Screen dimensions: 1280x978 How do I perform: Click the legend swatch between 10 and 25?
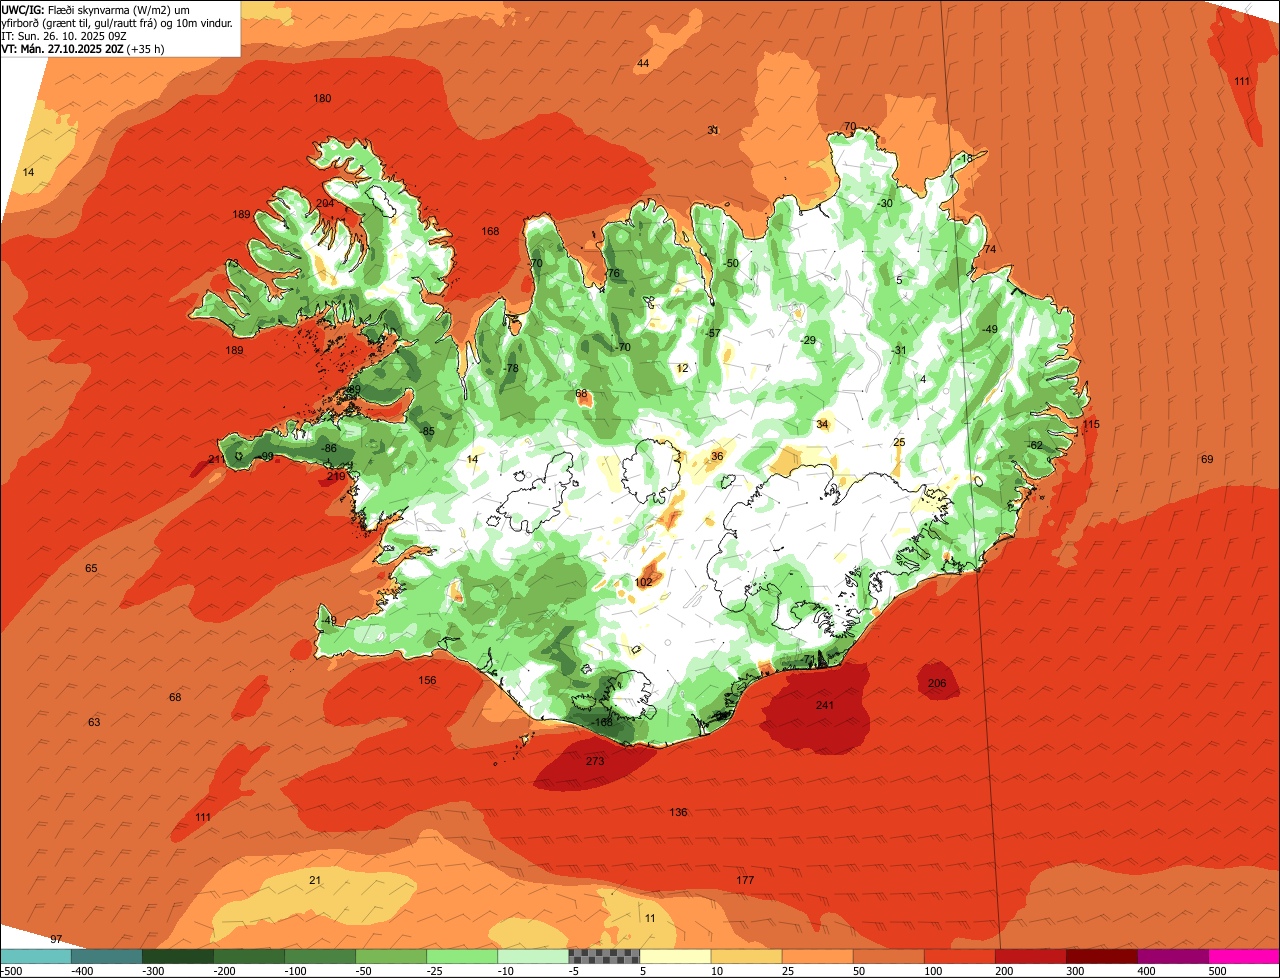(746, 956)
